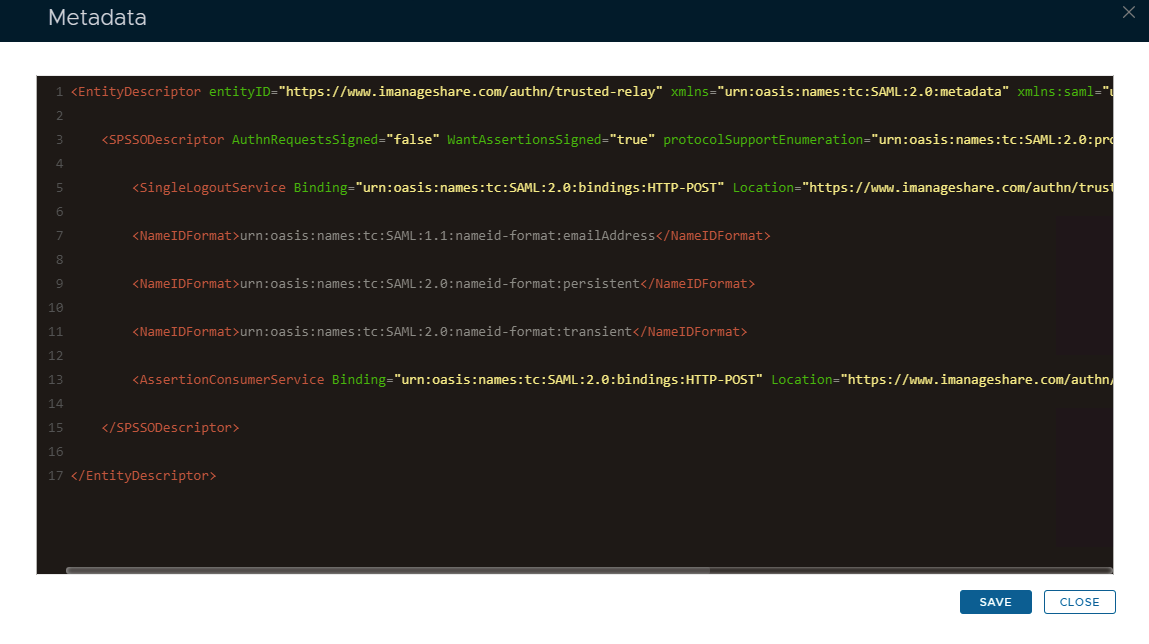Close the Metadata dialog with X icon
The width and height of the screenshot is (1149, 644).
tap(1129, 13)
